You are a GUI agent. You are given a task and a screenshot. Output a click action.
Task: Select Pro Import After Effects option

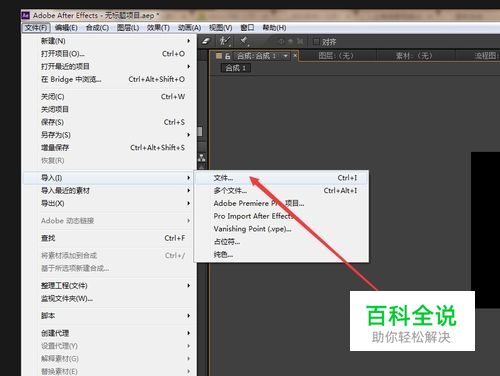282,216
